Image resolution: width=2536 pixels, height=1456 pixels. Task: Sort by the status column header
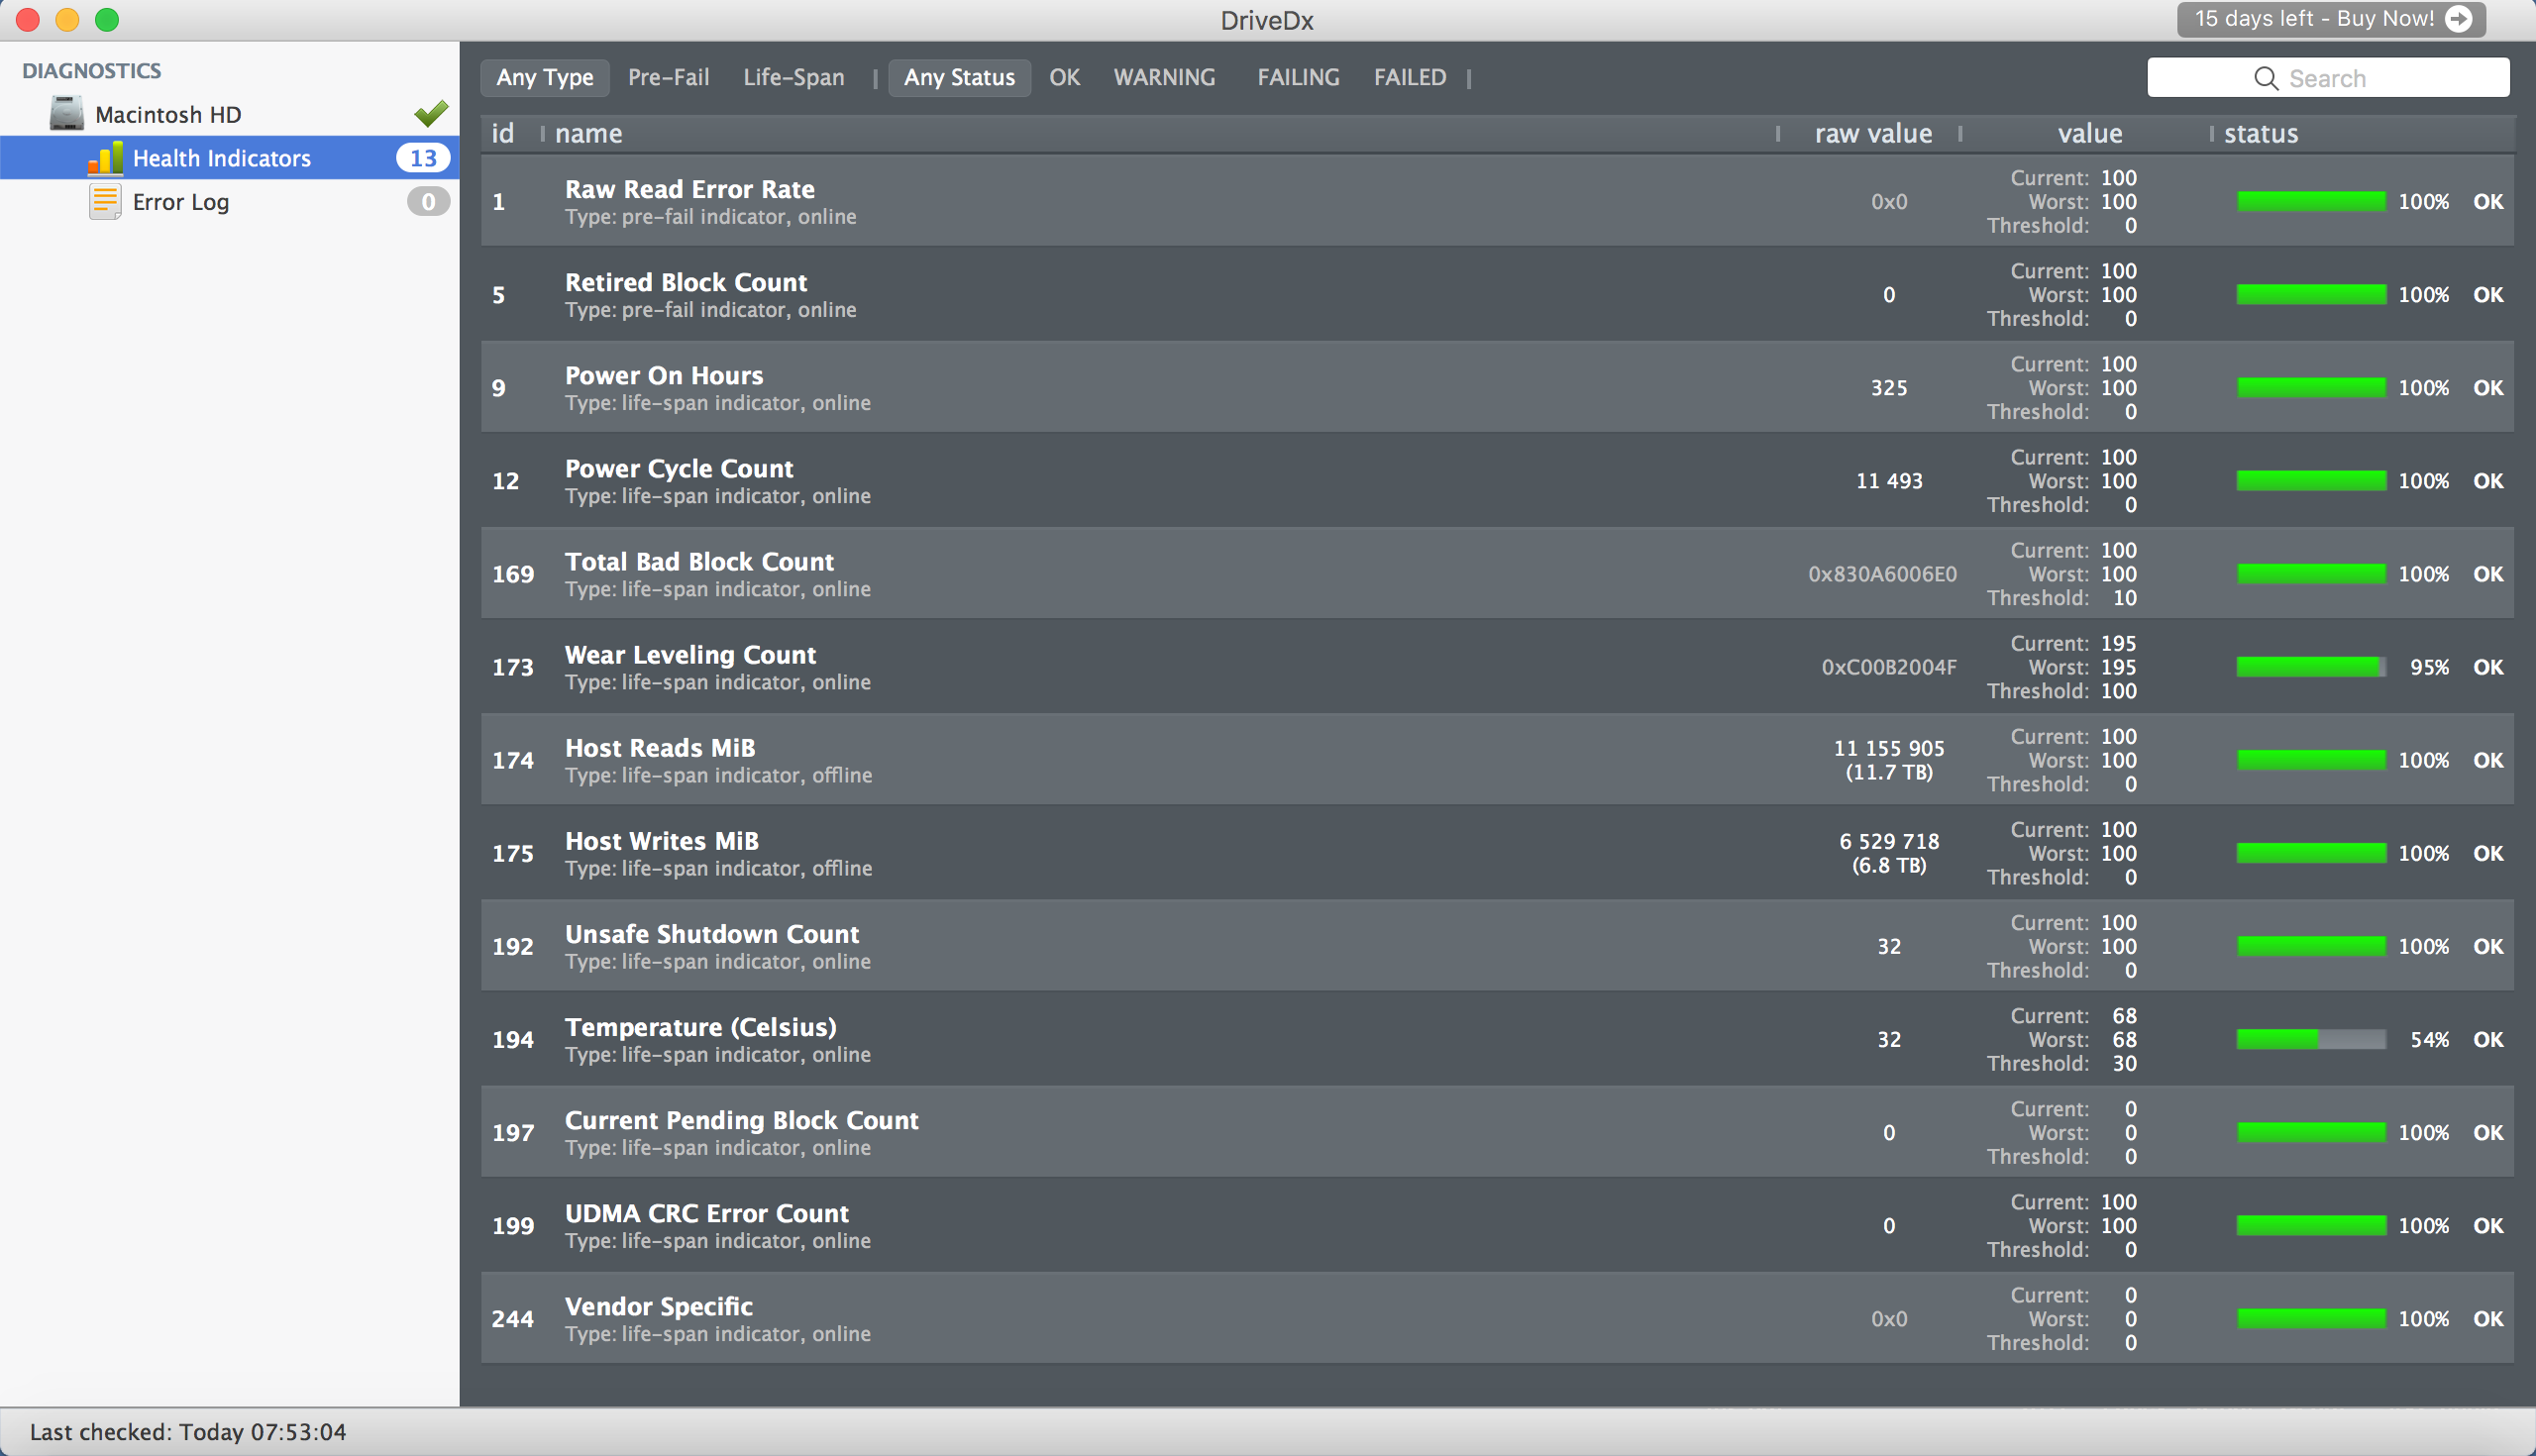(x=2260, y=133)
